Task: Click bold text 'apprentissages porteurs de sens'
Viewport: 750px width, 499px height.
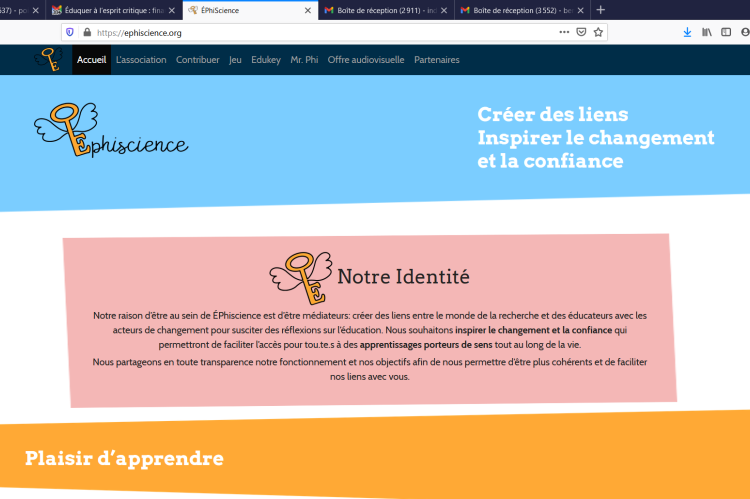Action: [x=426, y=344]
